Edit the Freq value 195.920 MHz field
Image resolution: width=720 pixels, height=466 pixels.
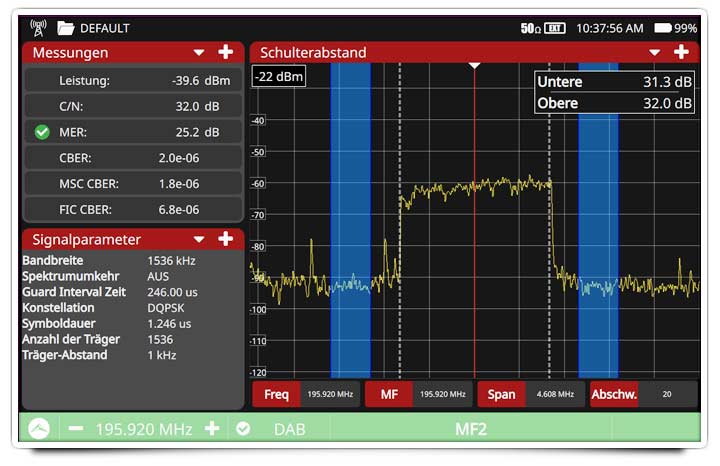coord(330,394)
